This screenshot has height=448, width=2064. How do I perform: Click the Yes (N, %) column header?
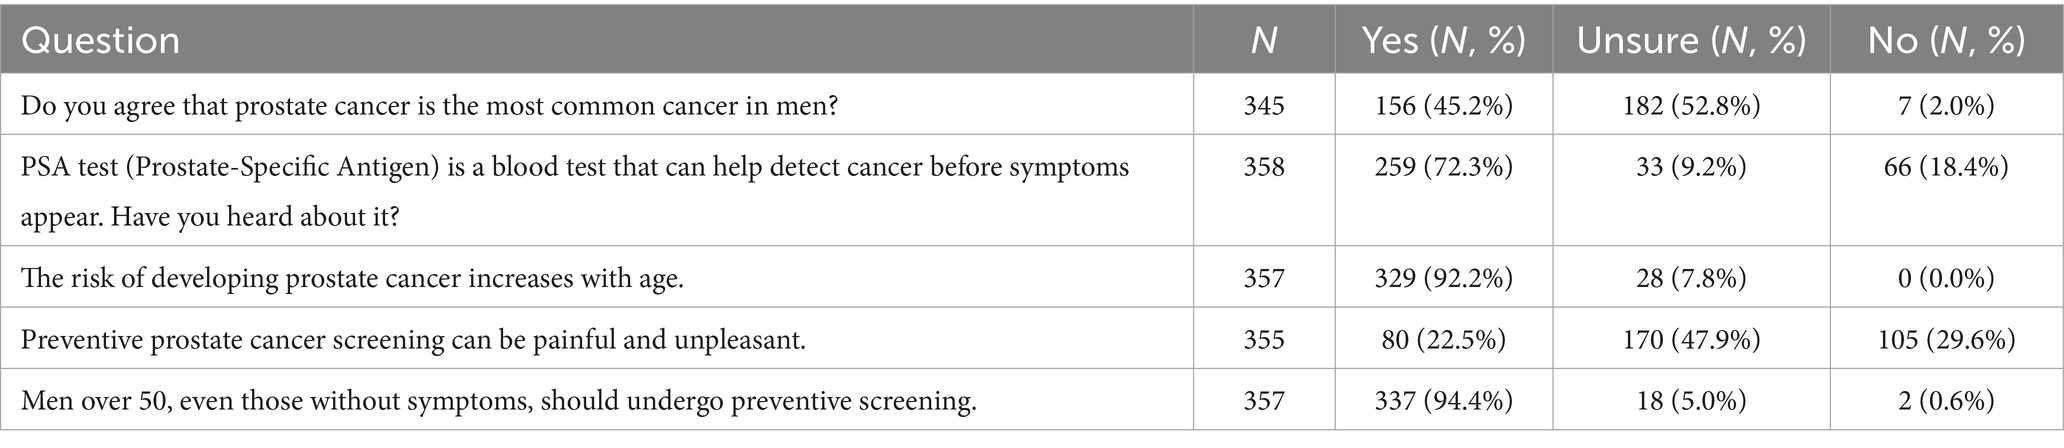[x=1443, y=40]
